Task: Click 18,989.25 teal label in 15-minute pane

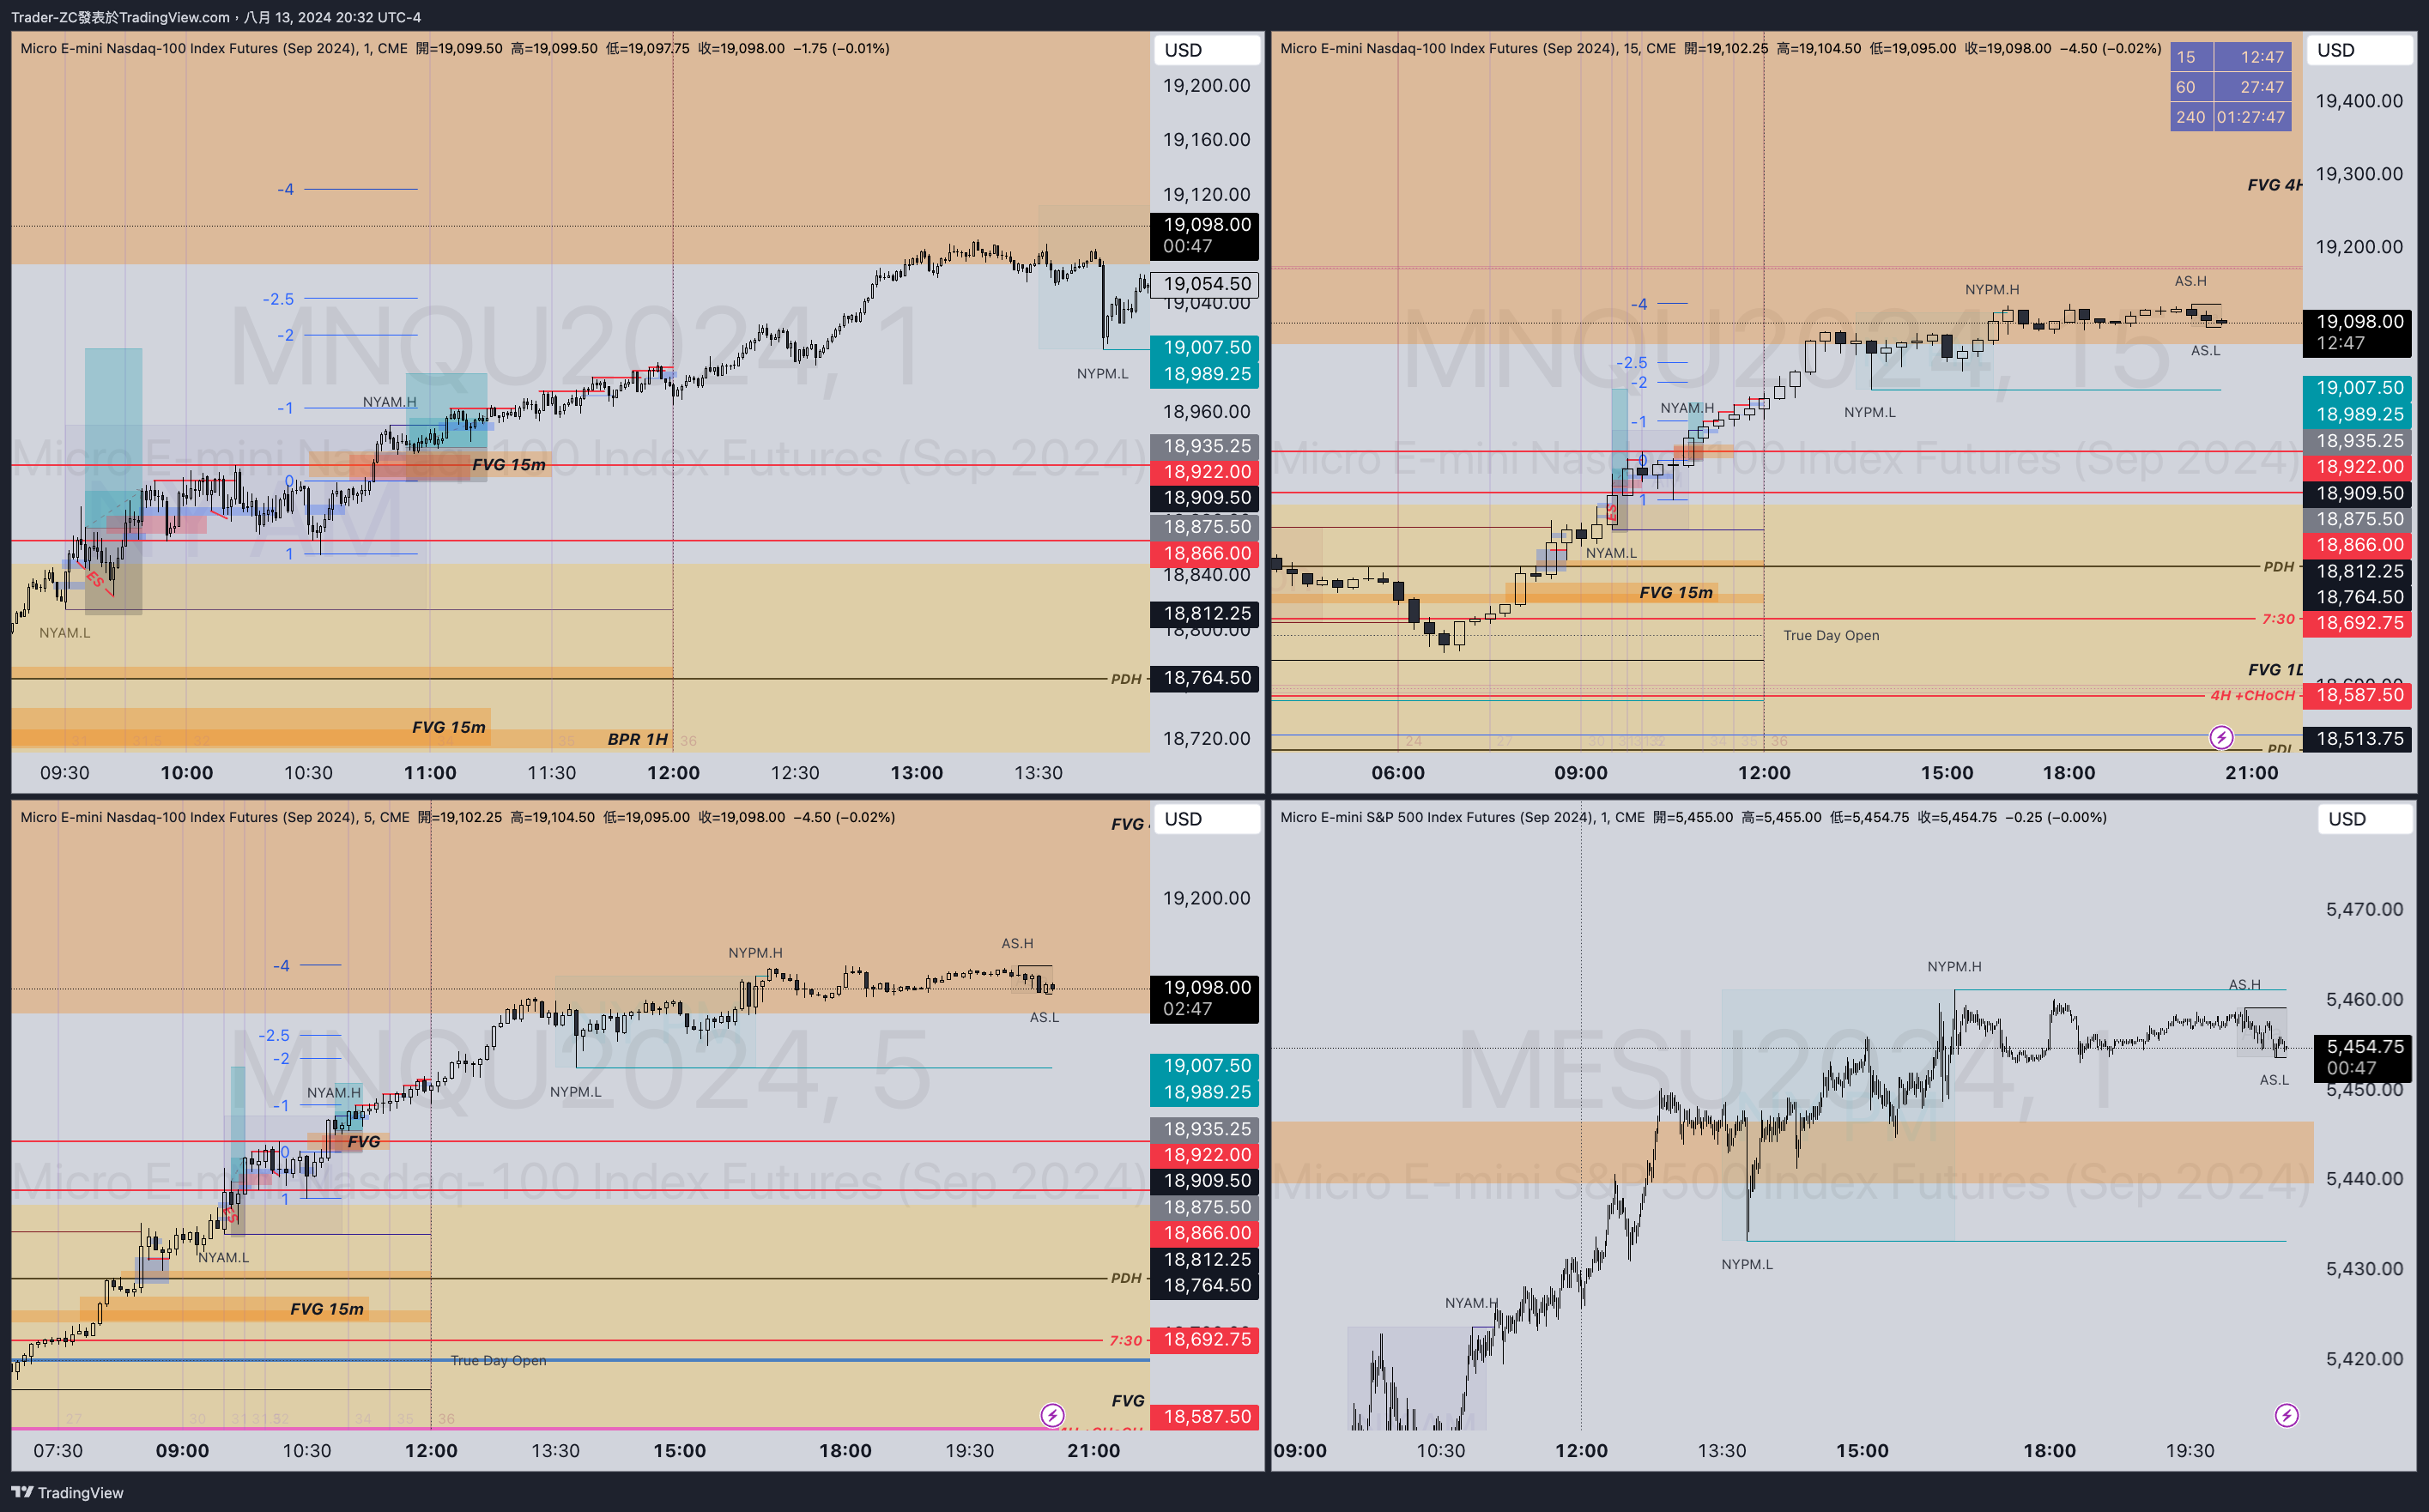Action: [x=2358, y=414]
